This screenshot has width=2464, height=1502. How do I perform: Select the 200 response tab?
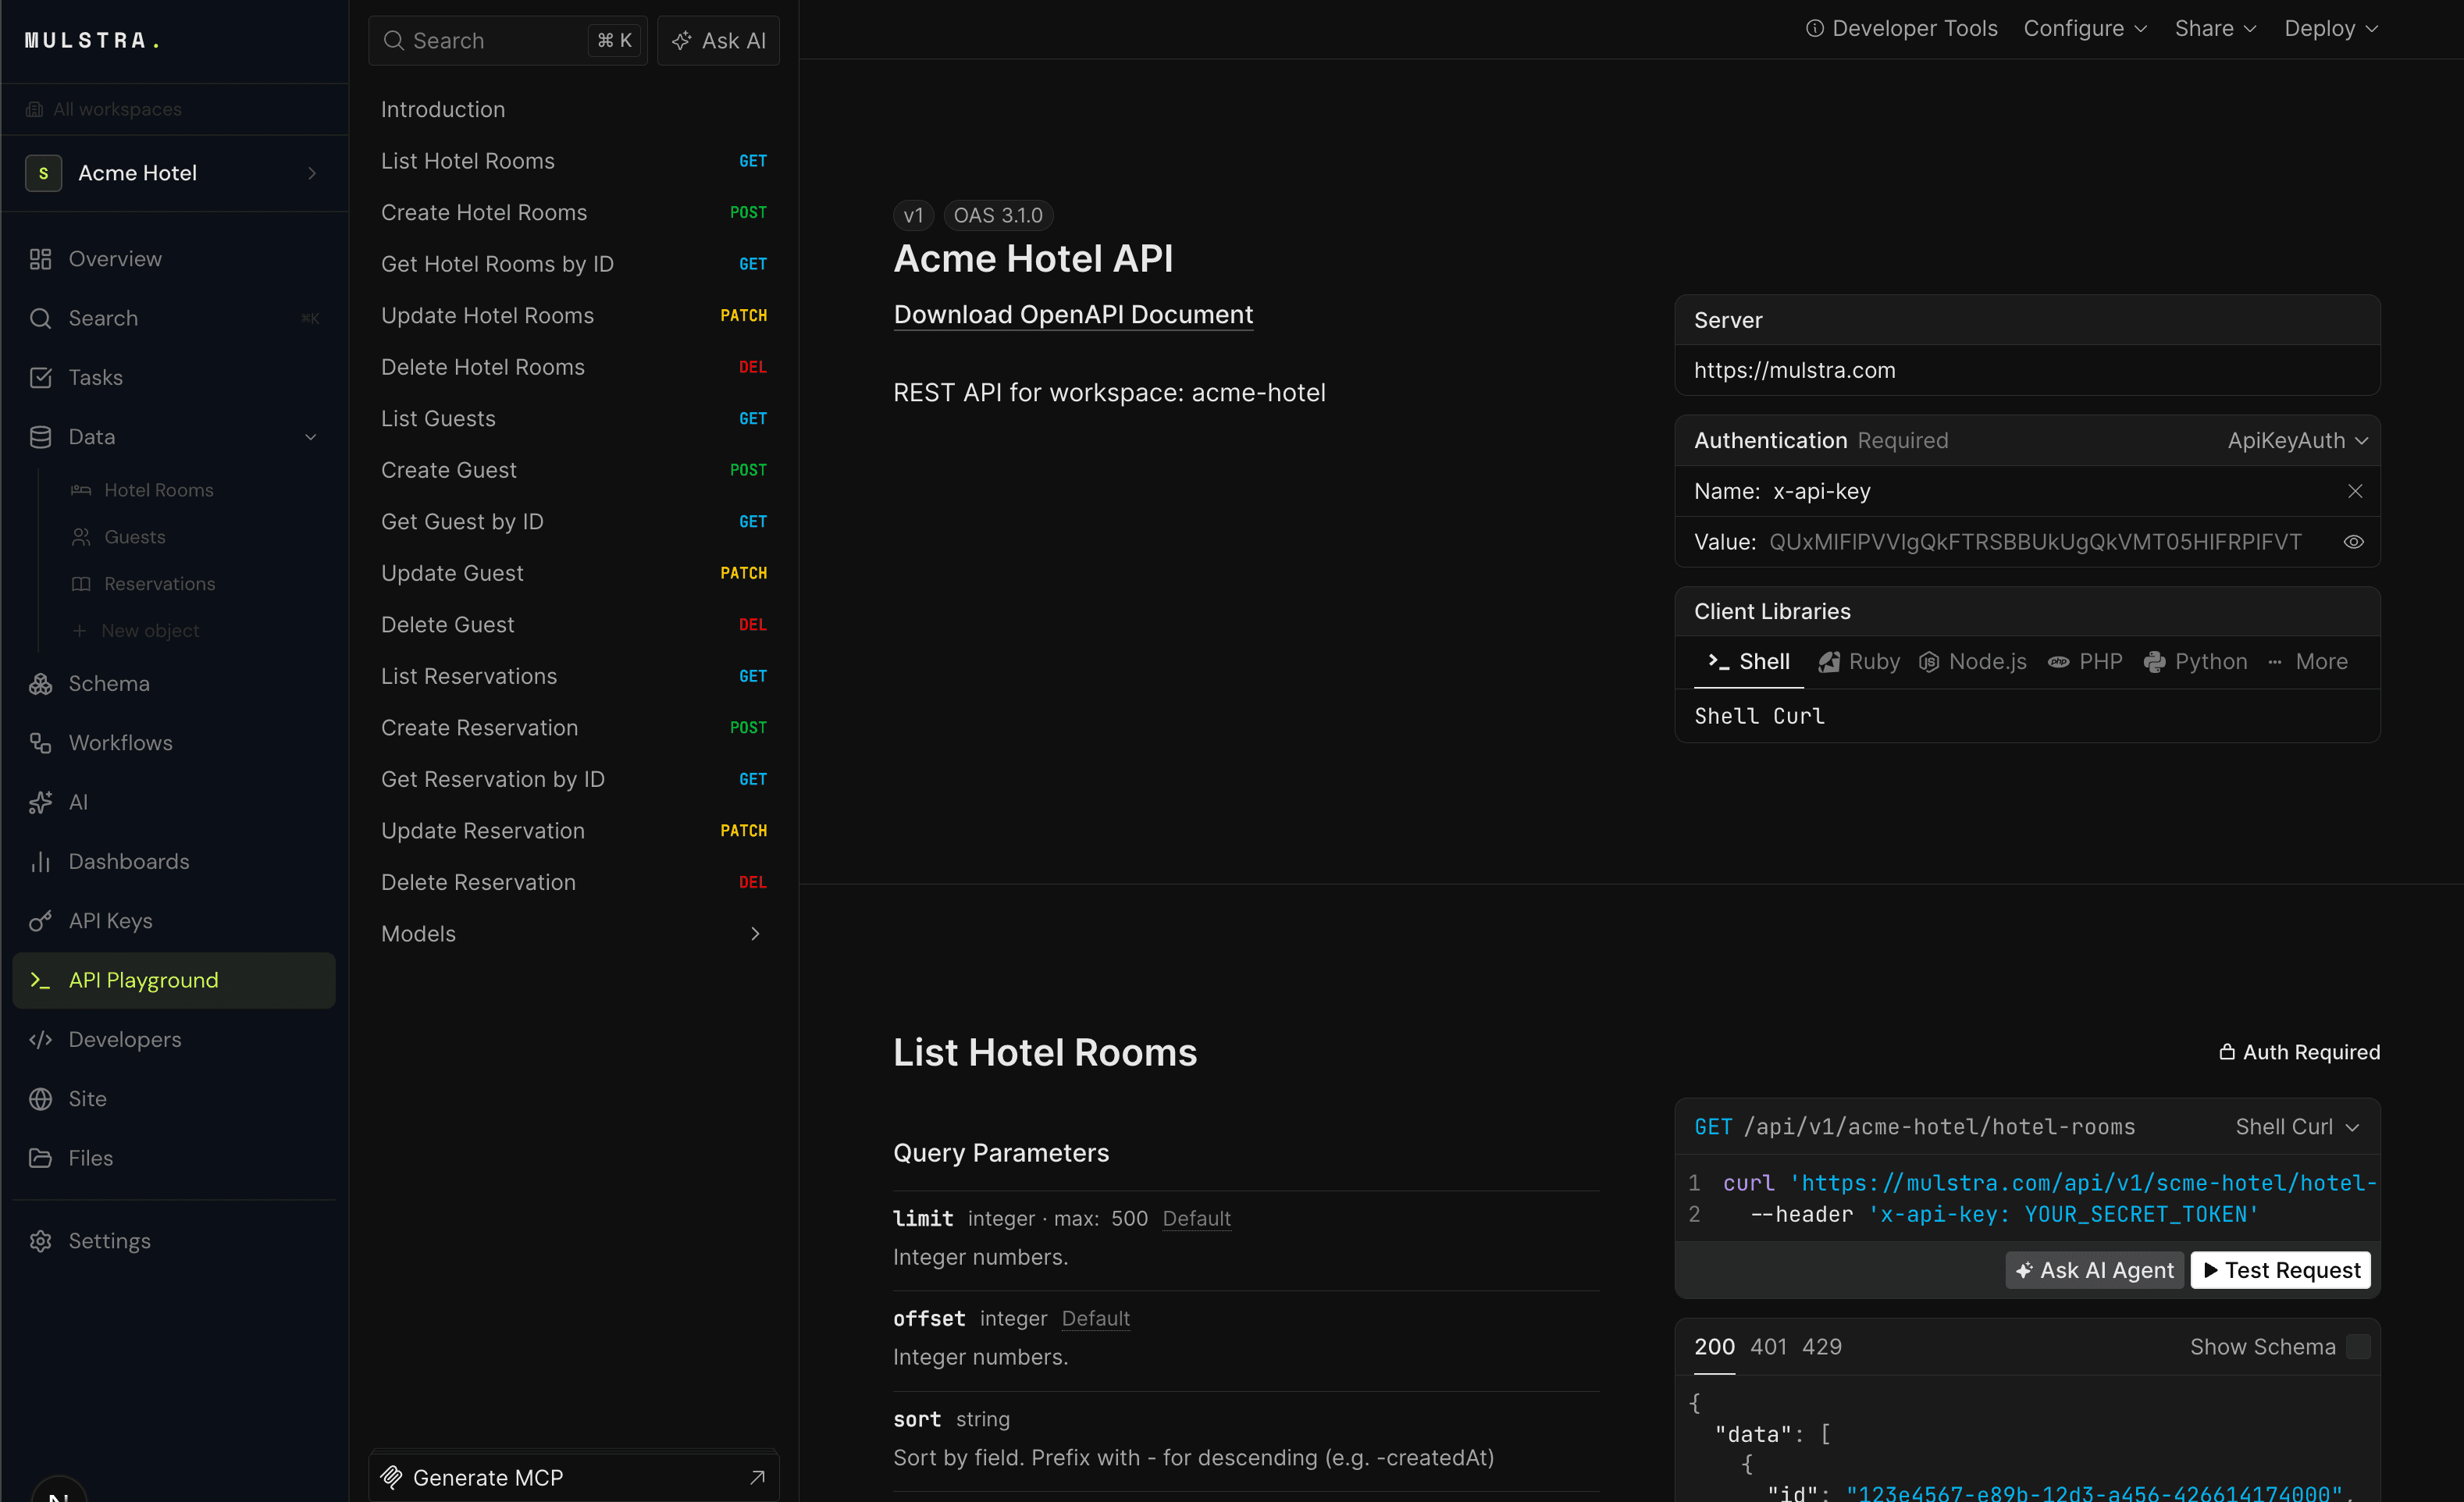click(1714, 1347)
